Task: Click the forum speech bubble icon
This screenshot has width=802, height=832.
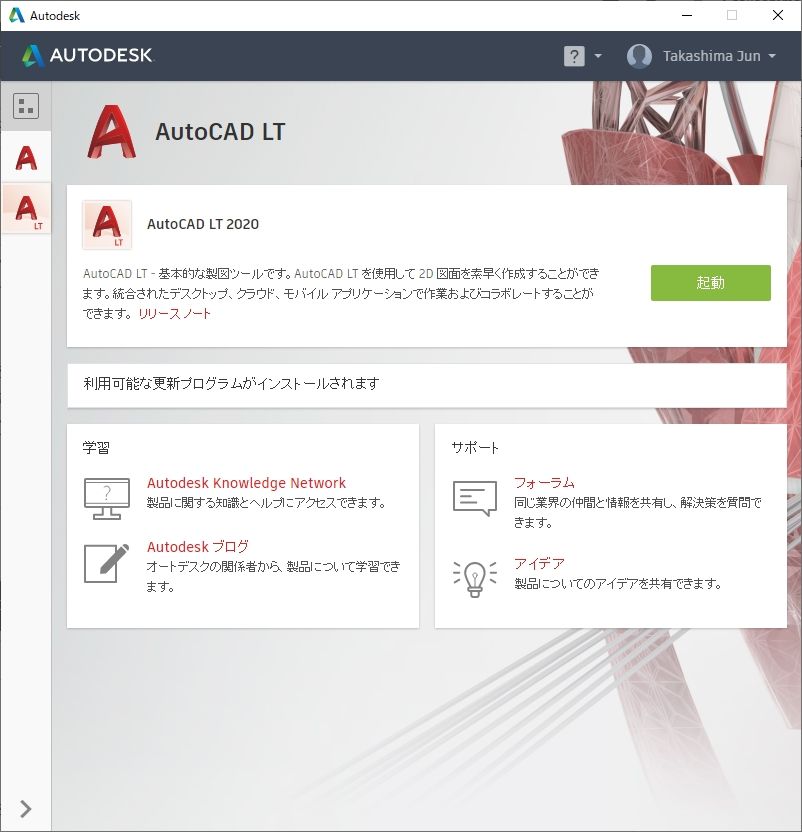Action: 475,498
